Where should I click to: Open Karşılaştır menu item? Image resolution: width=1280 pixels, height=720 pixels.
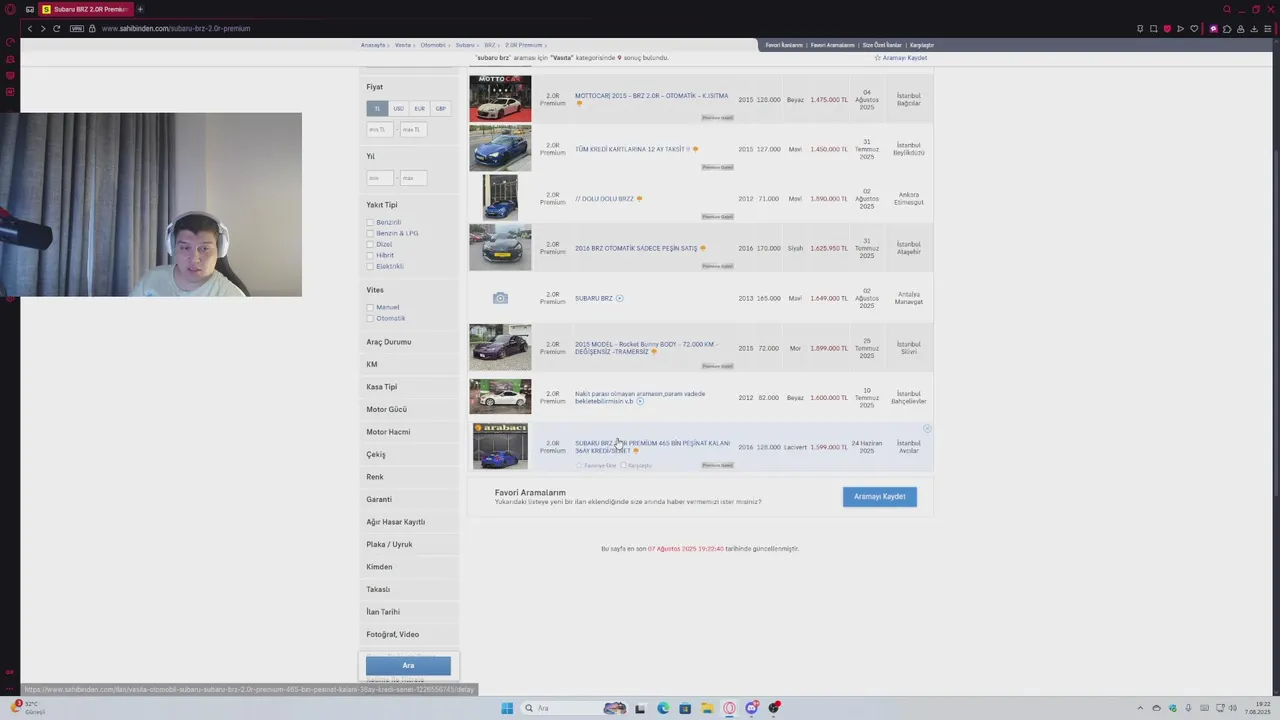(922, 45)
